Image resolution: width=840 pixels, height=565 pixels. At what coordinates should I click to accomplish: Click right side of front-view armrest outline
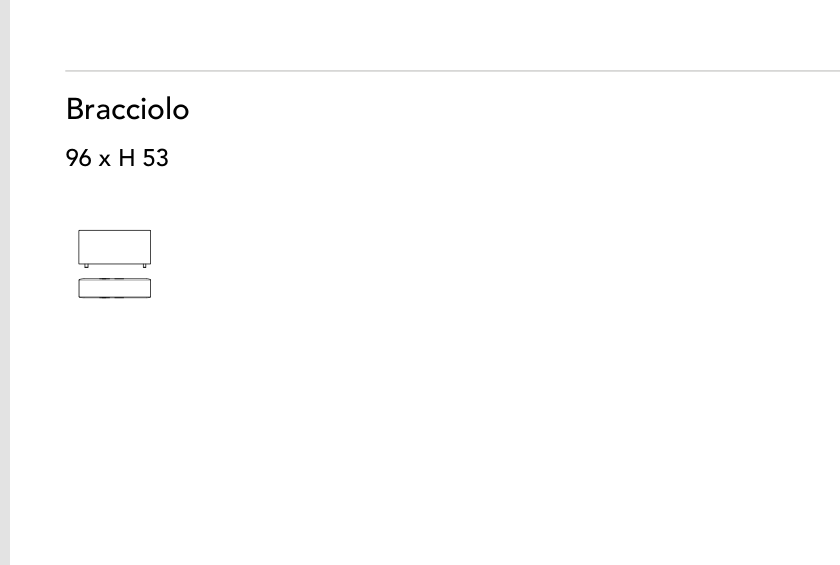click(151, 247)
